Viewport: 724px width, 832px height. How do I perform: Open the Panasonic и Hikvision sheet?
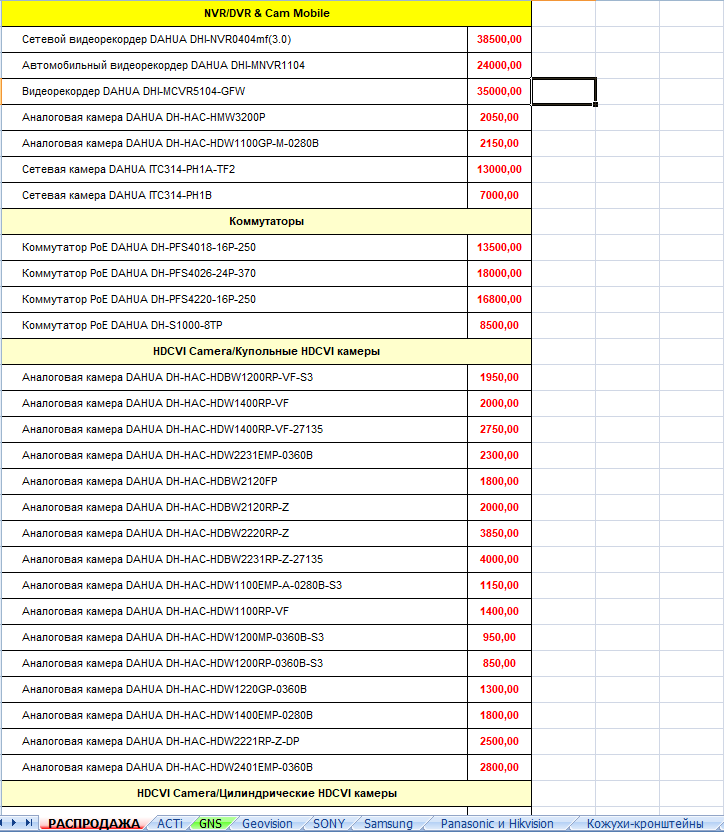pos(497,823)
